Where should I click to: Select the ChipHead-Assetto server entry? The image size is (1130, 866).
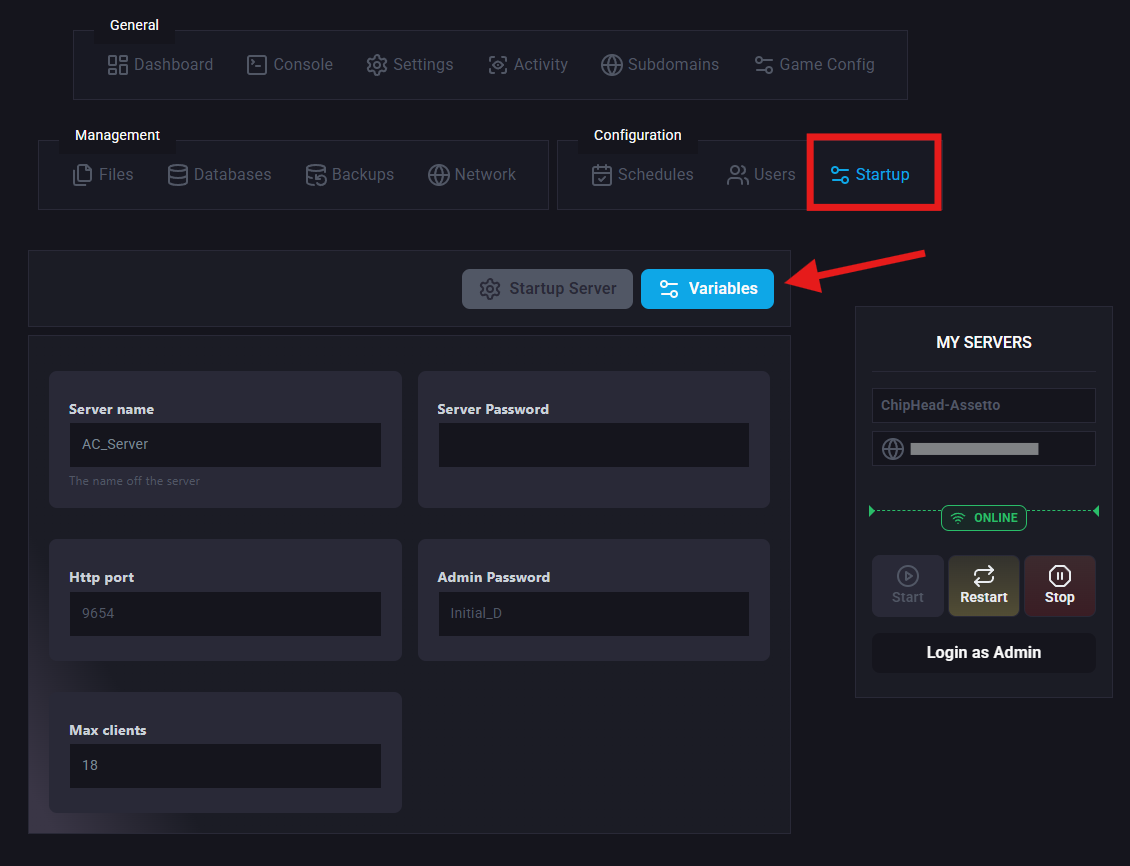tap(984, 406)
